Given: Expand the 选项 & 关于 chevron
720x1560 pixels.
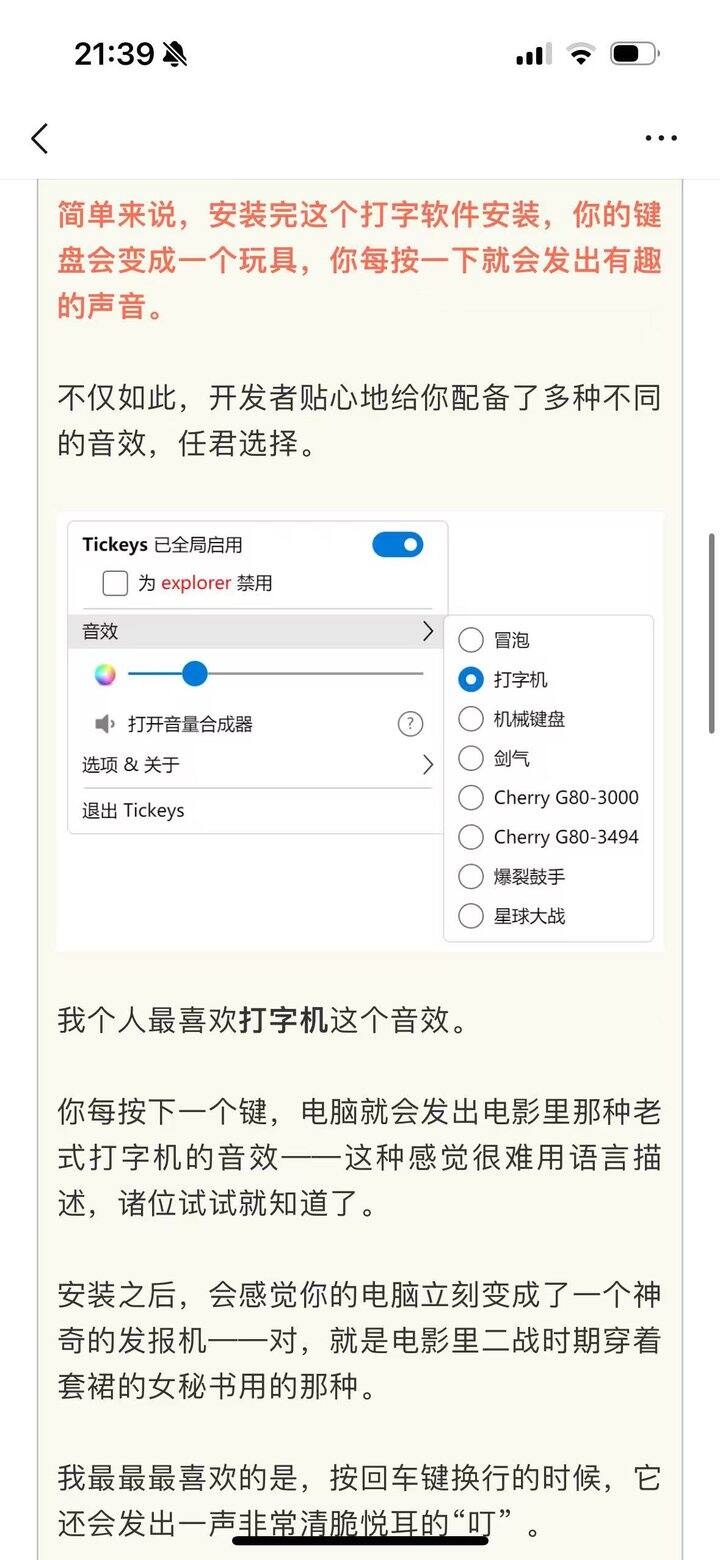Looking at the screenshot, I should (x=428, y=765).
